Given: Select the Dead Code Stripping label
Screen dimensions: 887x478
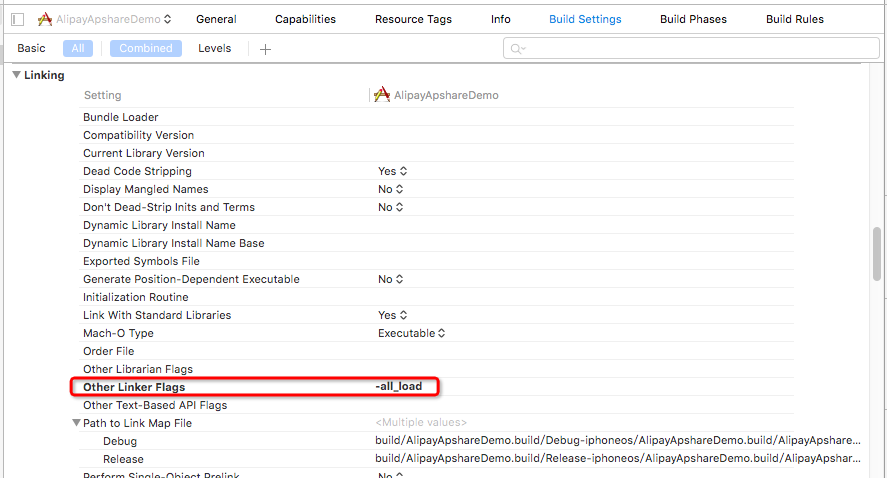Looking at the screenshot, I should (x=137, y=171).
